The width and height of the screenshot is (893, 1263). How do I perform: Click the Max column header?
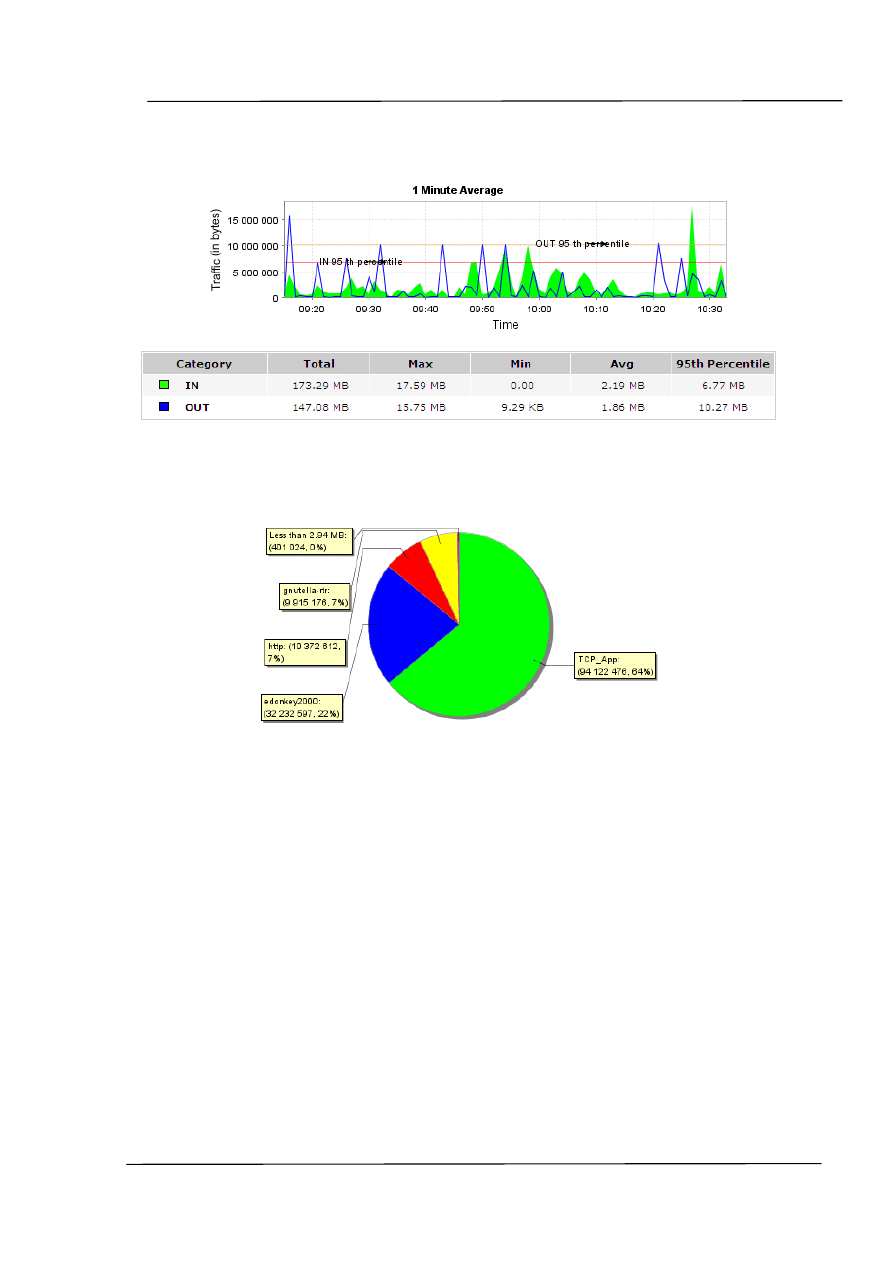tap(420, 364)
